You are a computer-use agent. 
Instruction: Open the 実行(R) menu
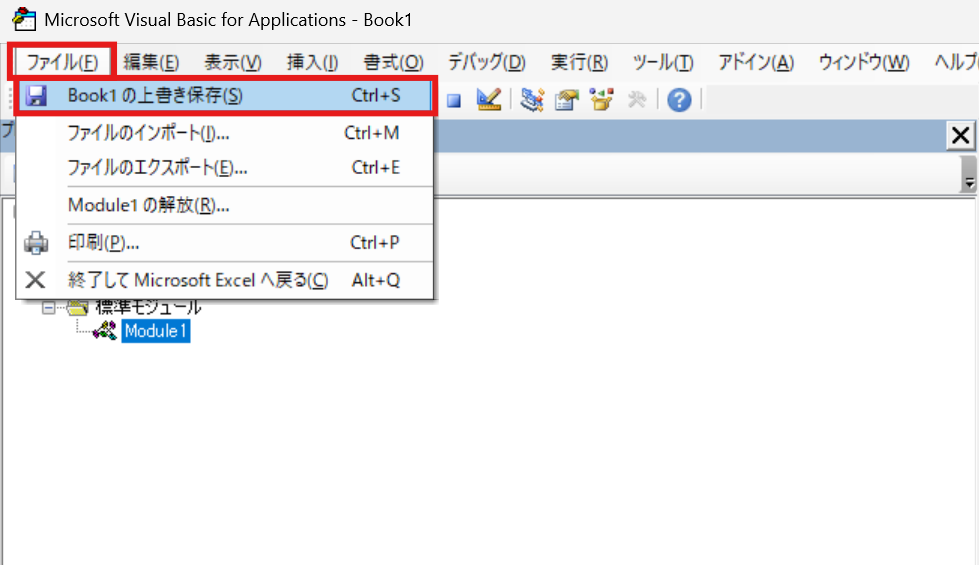click(x=579, y=62)
